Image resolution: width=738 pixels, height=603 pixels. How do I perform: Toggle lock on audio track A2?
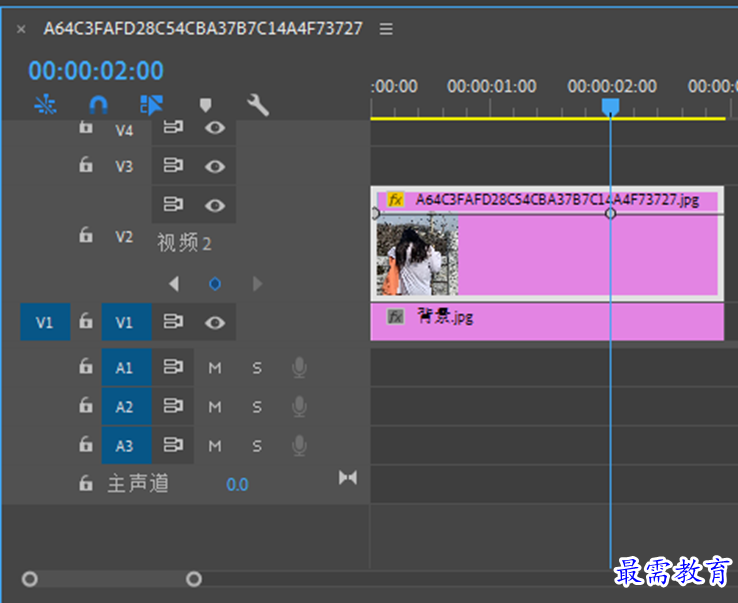pos(86,405)
